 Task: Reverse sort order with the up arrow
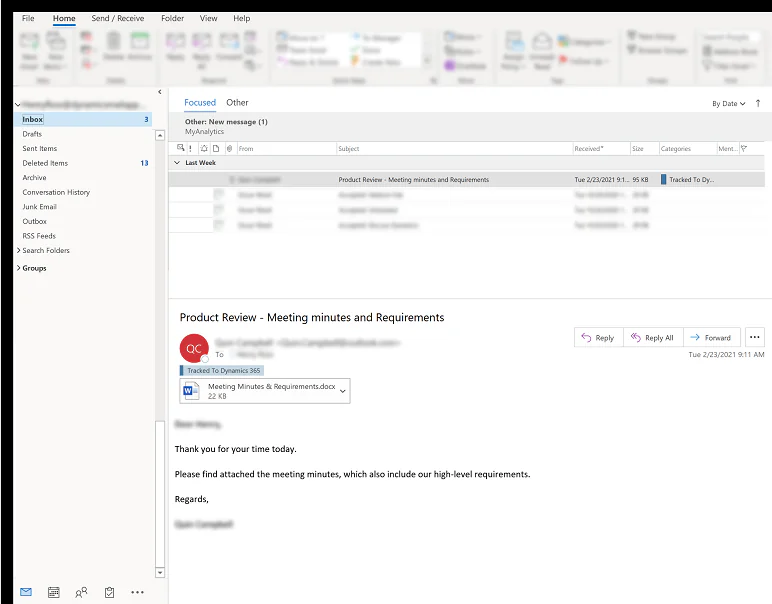pos(758,103)
